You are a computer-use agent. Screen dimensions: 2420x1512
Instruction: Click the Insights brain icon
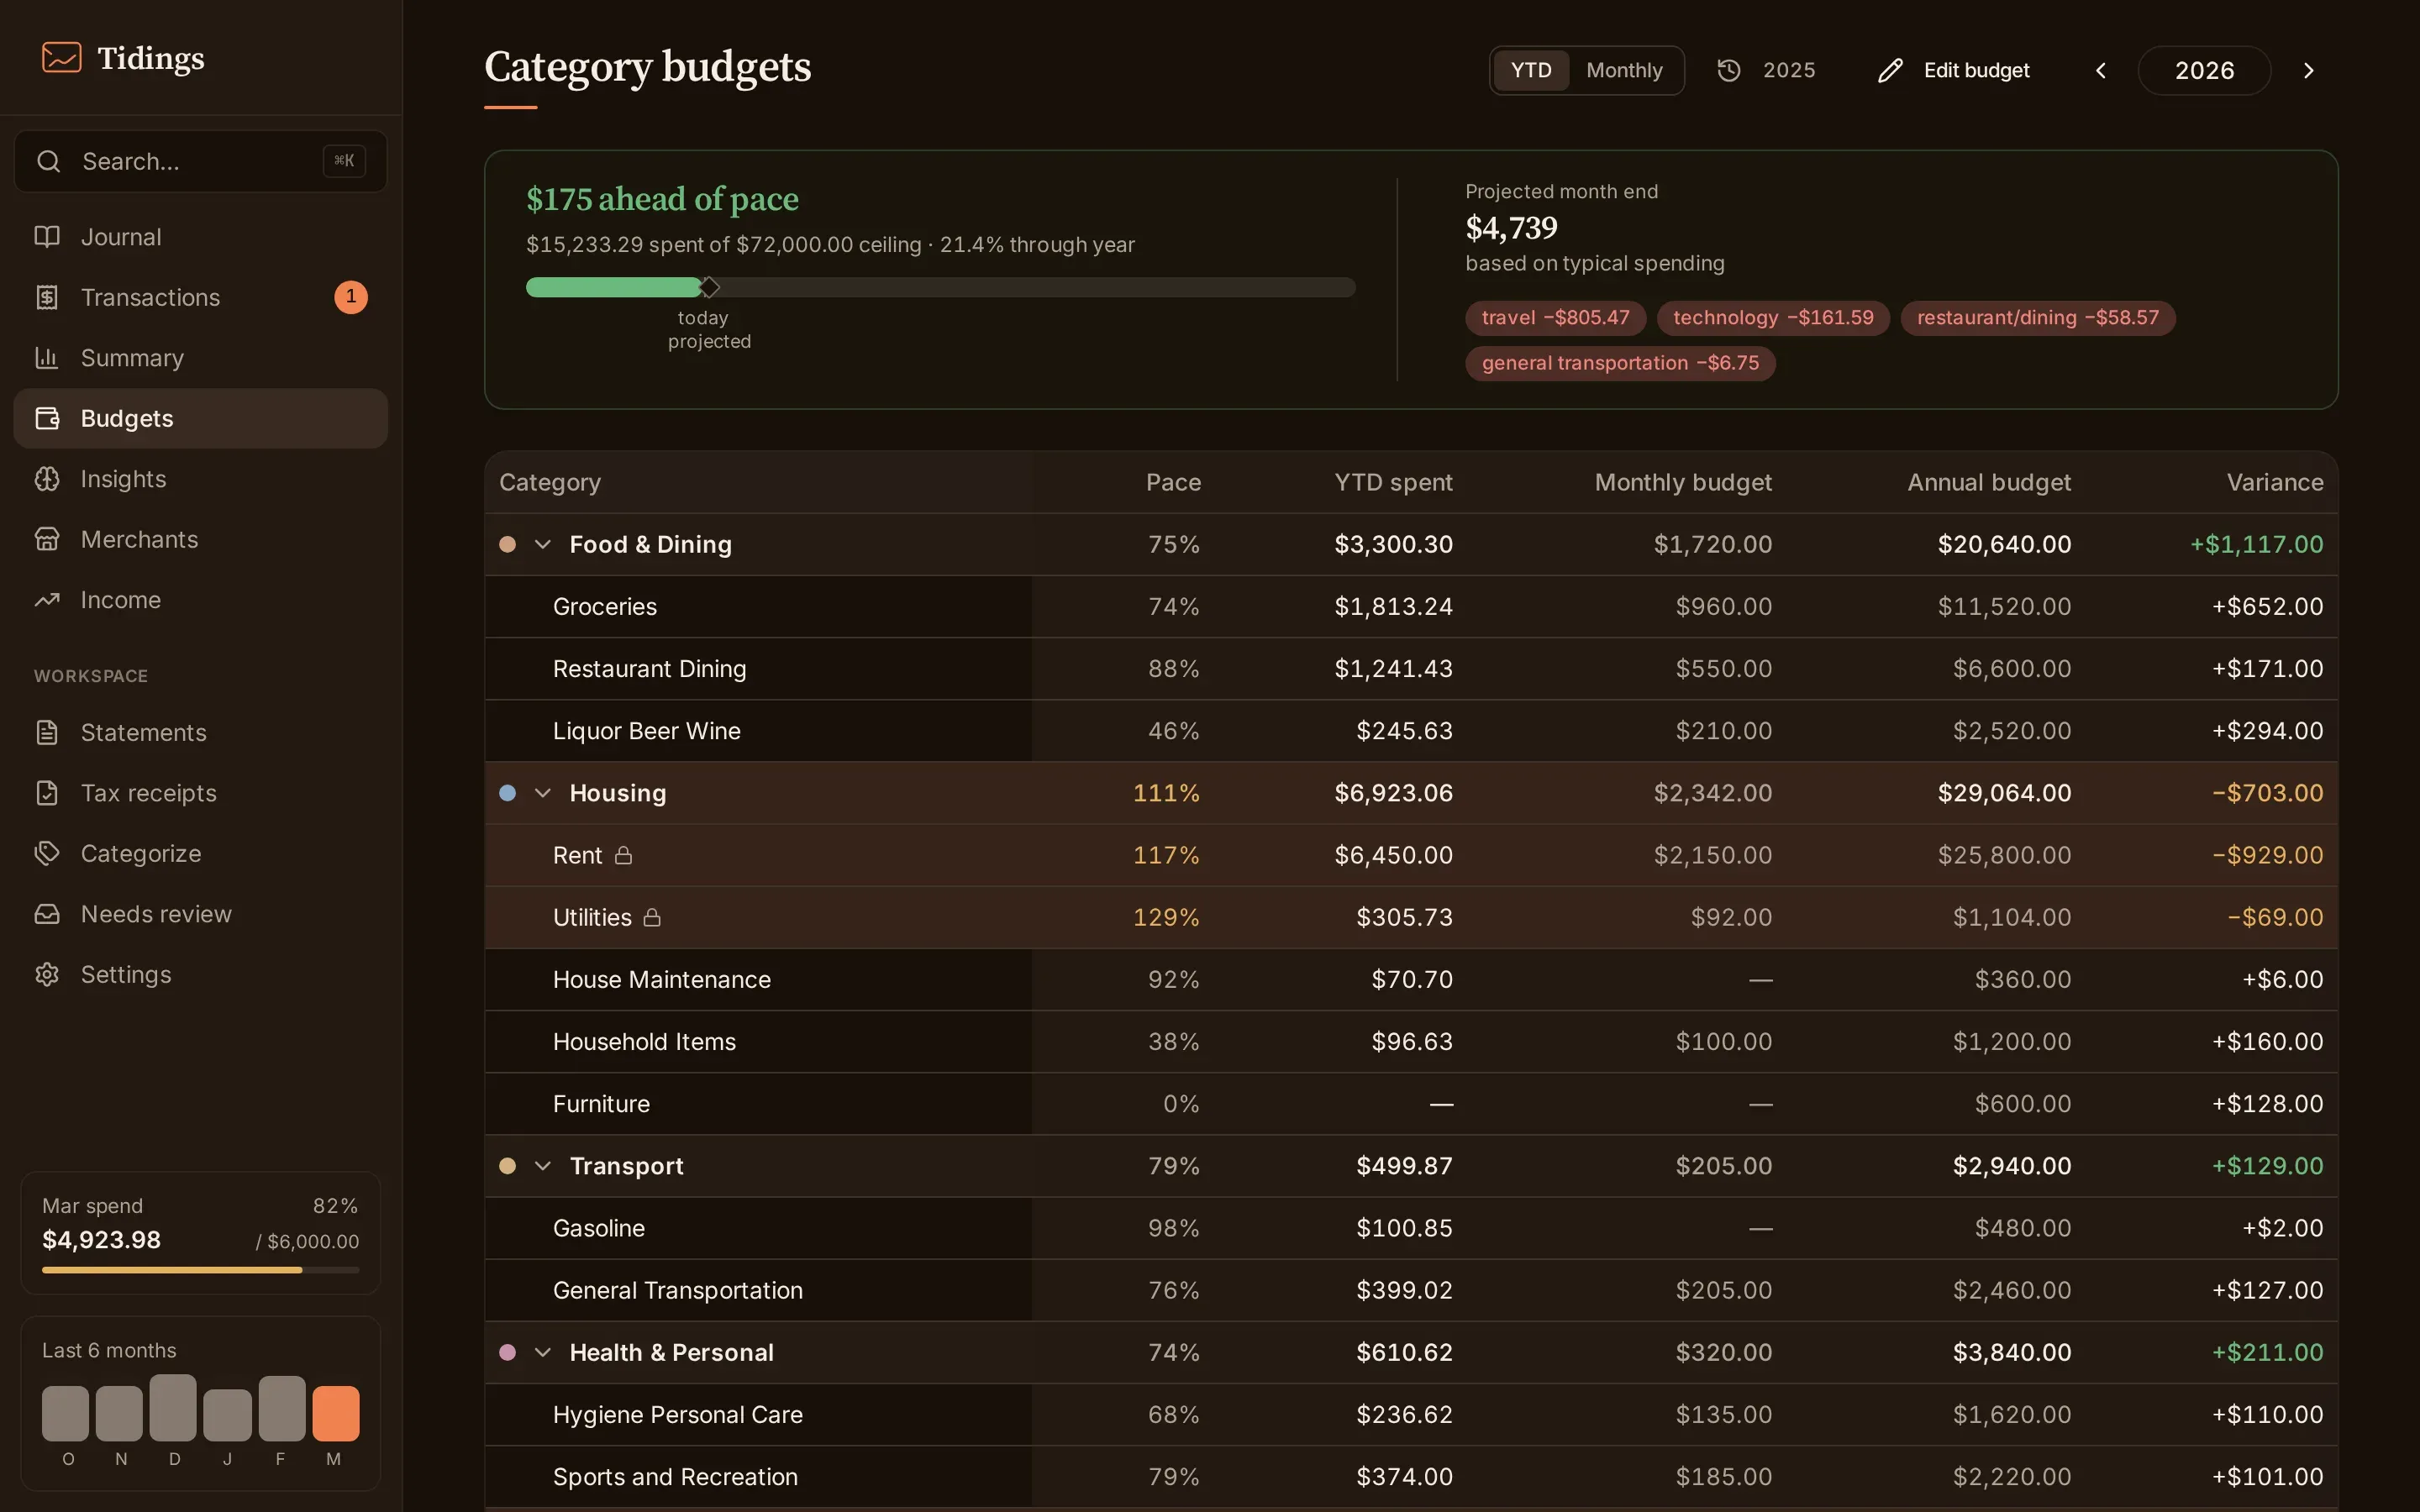point(47,479)
